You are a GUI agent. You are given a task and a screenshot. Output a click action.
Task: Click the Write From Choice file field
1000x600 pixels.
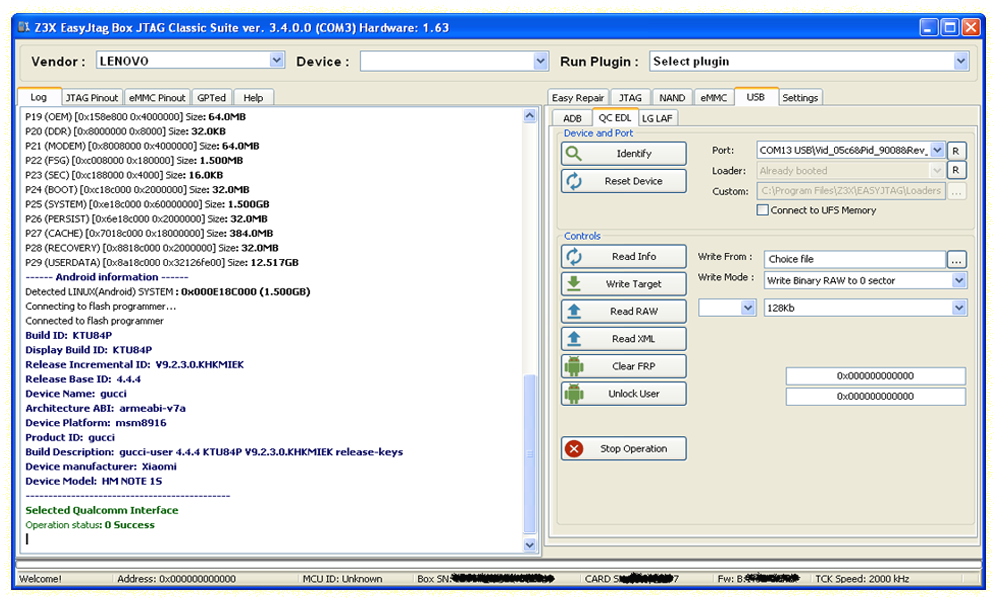[x=855, y=260]
